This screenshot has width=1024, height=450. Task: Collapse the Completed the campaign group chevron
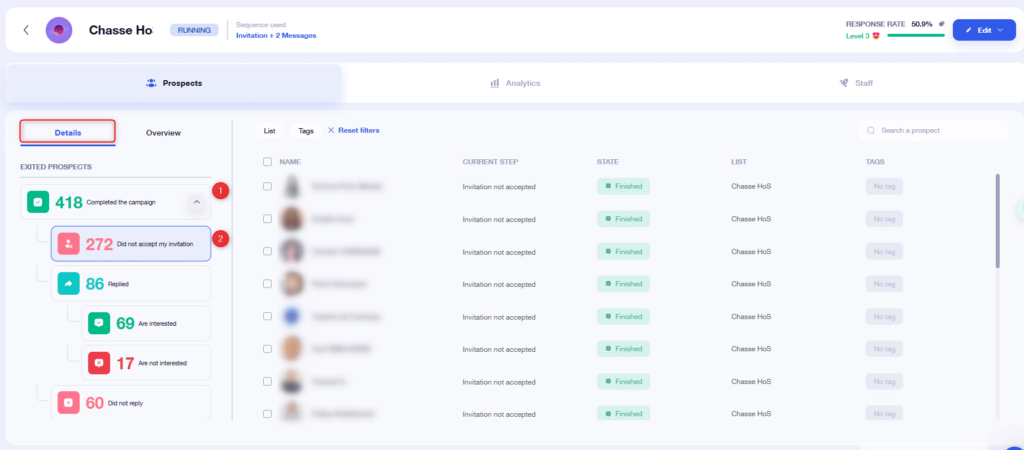197,202
